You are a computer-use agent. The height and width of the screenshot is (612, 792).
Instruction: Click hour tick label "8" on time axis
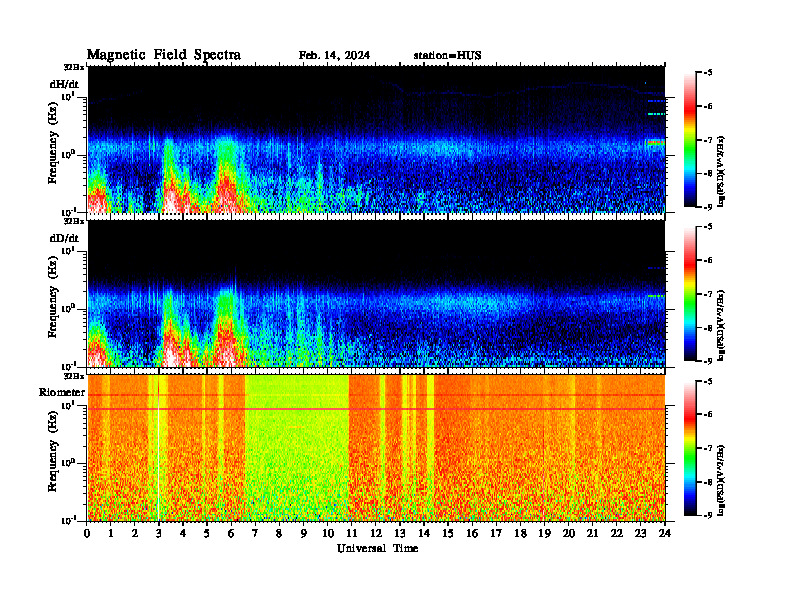click(279, 533)
